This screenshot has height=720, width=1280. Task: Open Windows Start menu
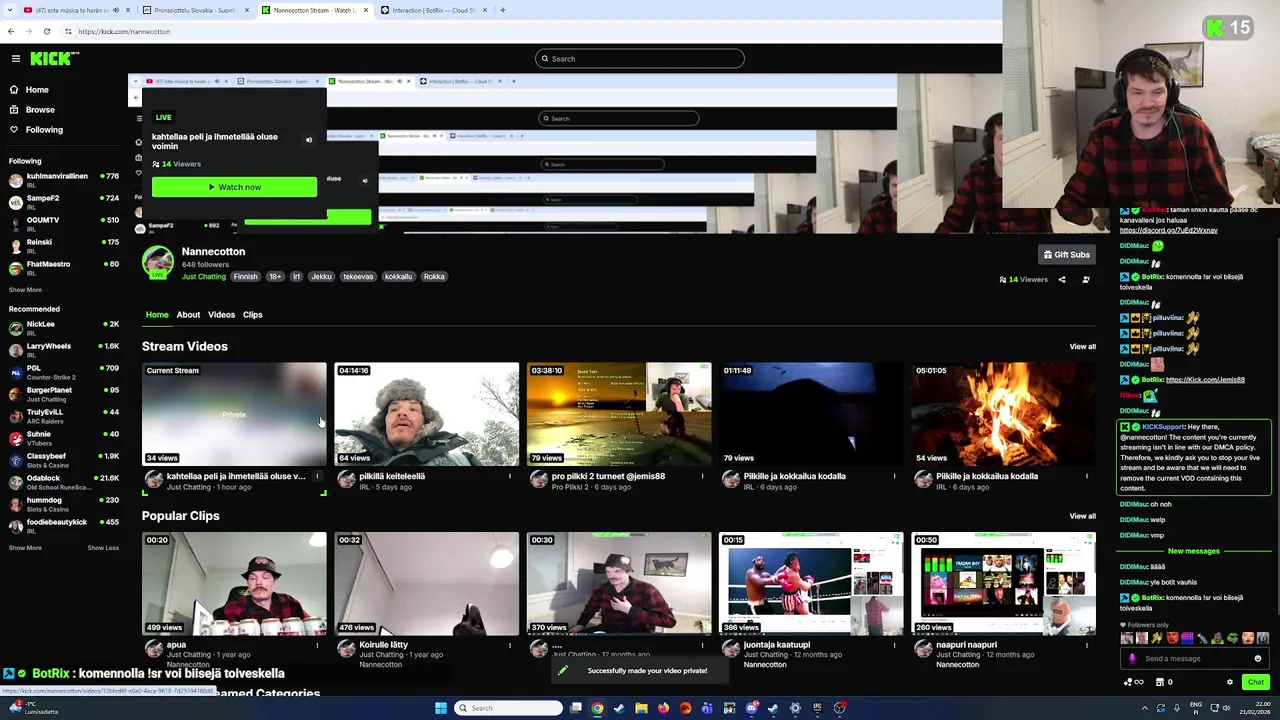click(x=440, y=708)
